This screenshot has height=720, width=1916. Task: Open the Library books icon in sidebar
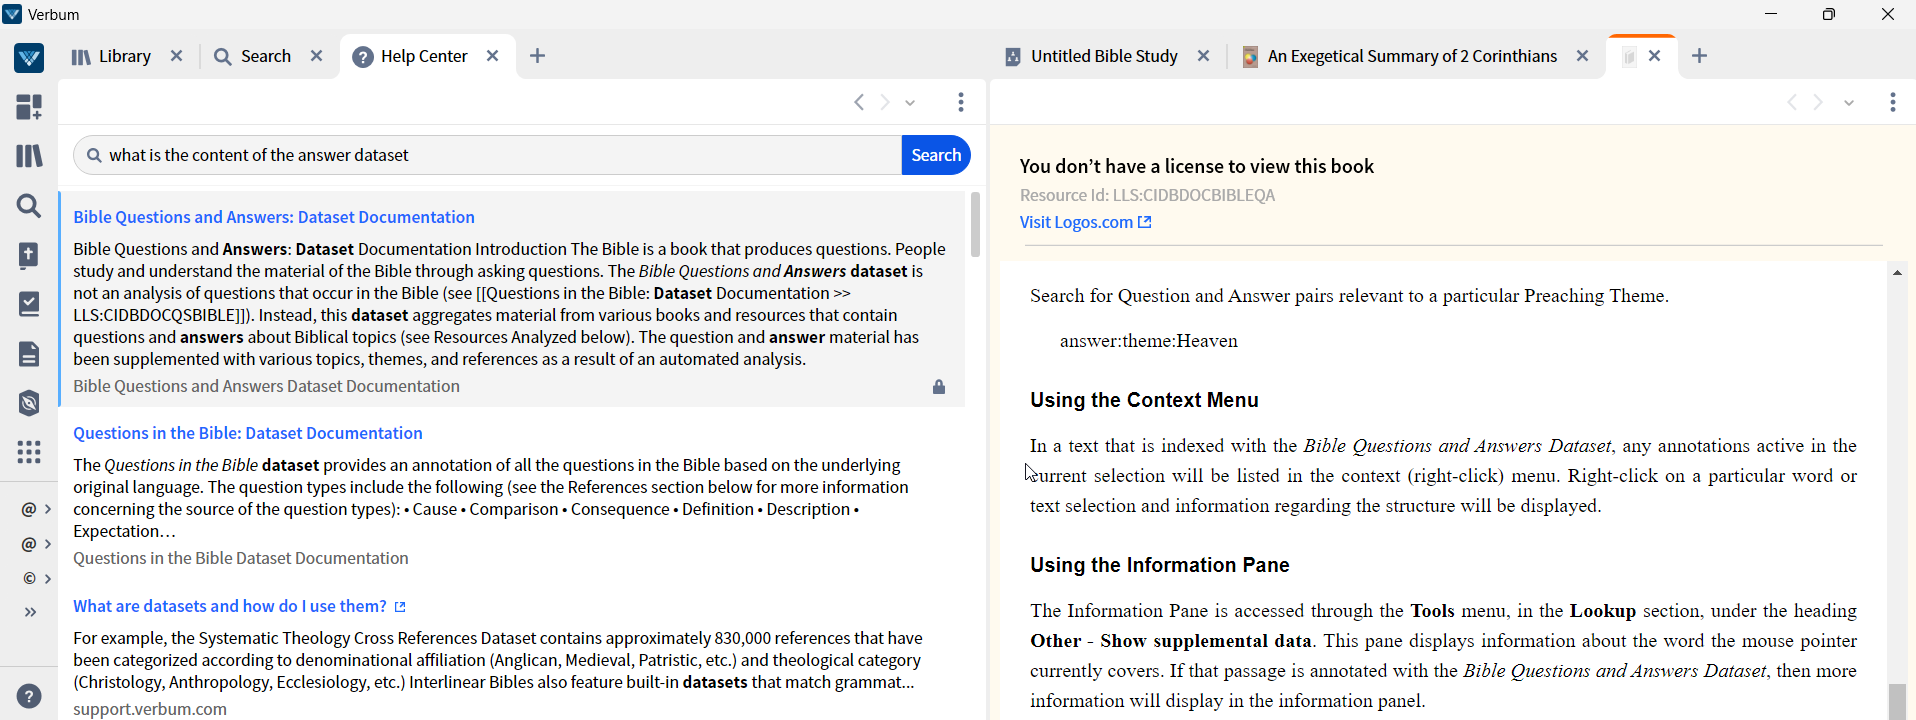pos(29,156)
